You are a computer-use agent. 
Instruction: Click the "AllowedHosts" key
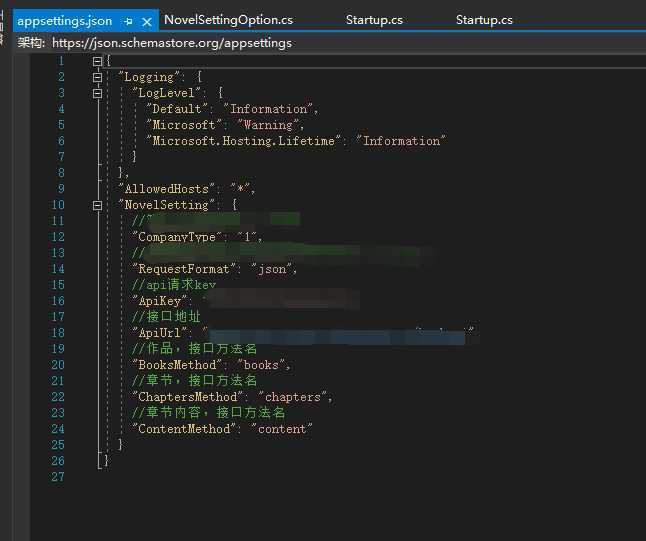pos(166,189)
